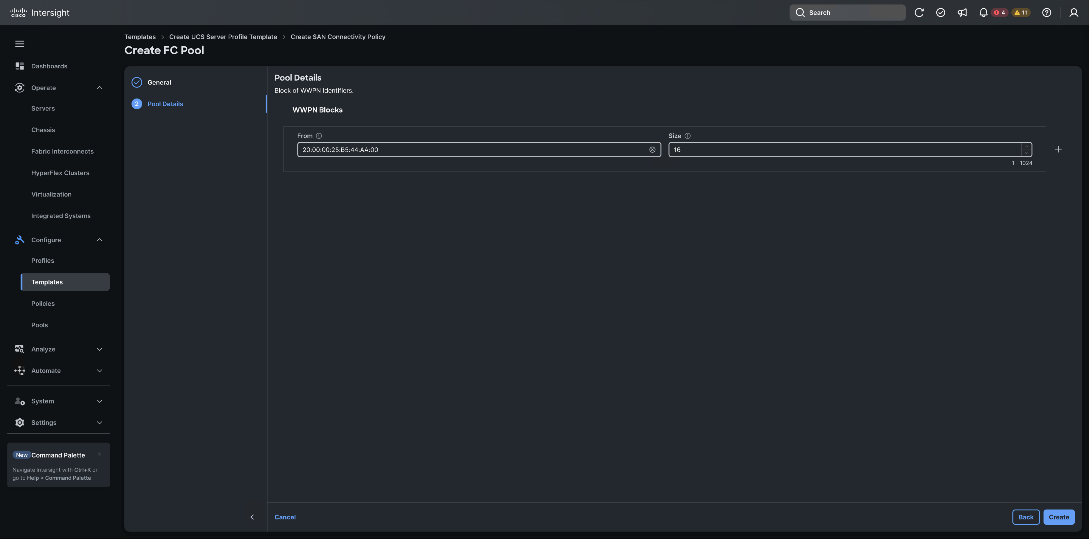Show the red critical alarms badge
The image size is (1089, 539).
click(x=999, y=13)
